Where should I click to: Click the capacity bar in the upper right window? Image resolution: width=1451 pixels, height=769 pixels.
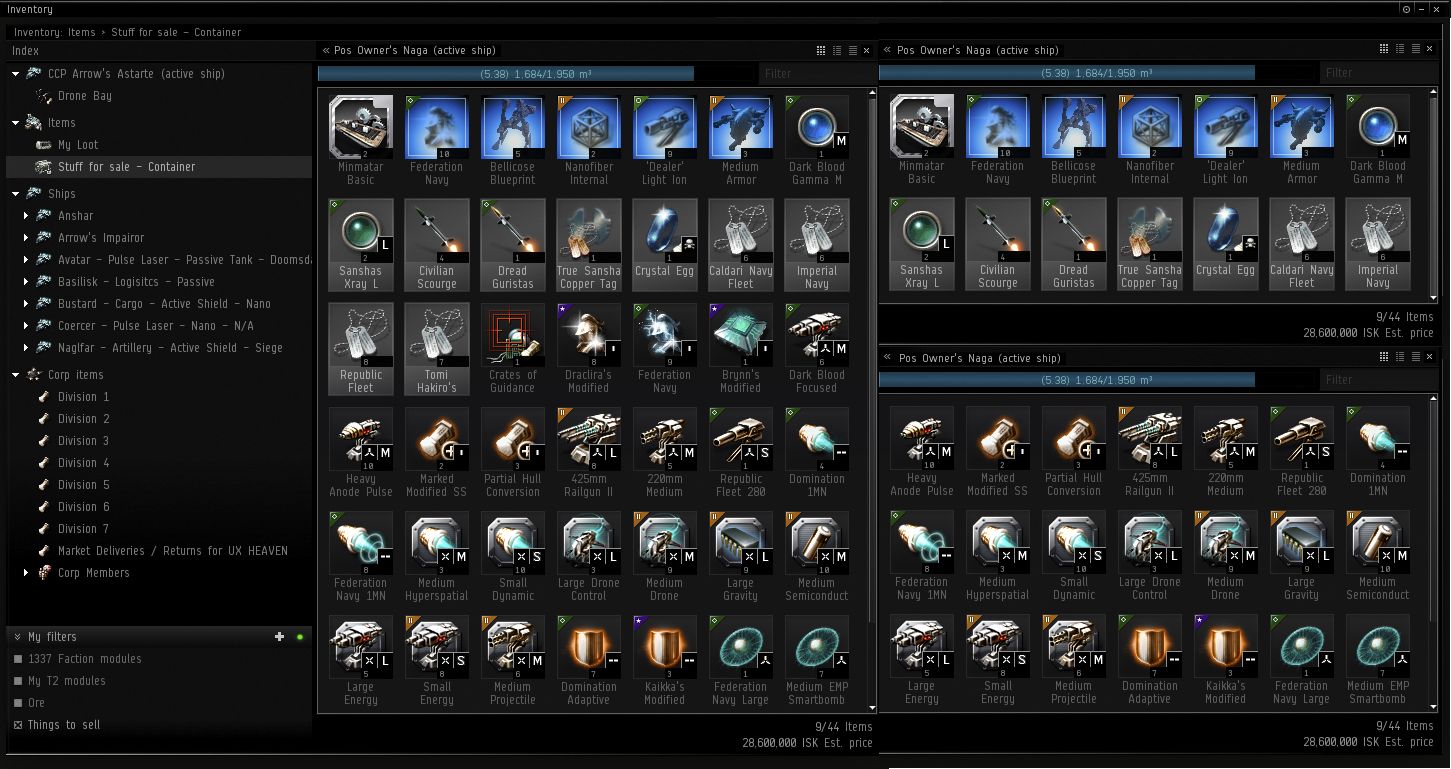[x=1098, y=72]
